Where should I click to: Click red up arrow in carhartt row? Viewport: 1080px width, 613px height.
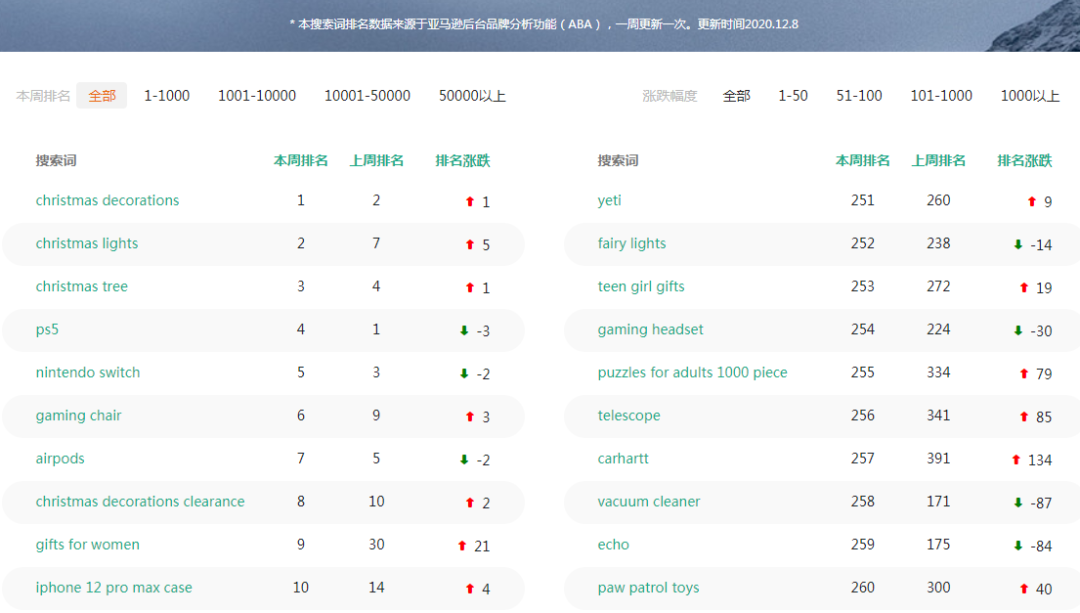point(1016,460)
